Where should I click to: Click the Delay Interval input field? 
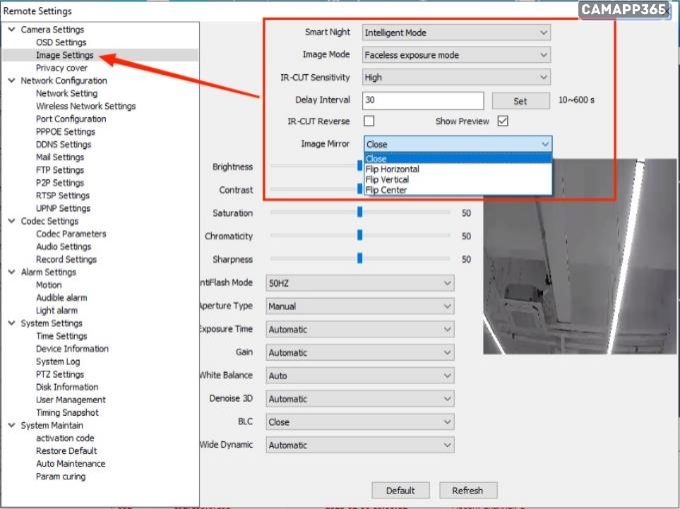[x=423, y=101]
